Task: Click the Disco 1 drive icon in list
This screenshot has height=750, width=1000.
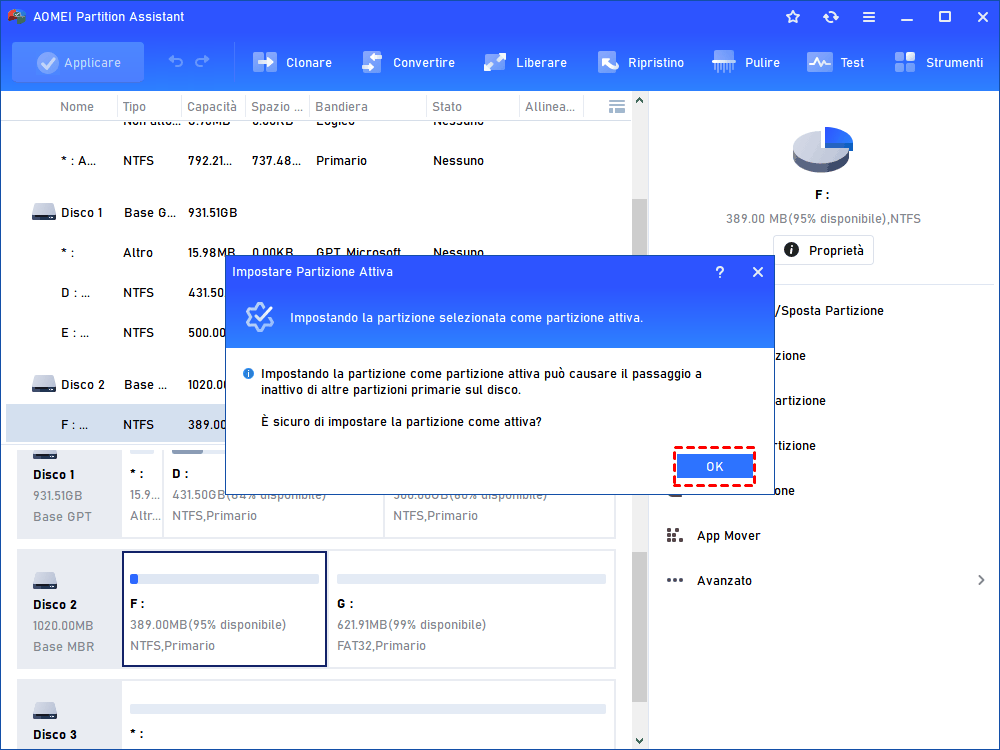Action: (x=44, y=212)
